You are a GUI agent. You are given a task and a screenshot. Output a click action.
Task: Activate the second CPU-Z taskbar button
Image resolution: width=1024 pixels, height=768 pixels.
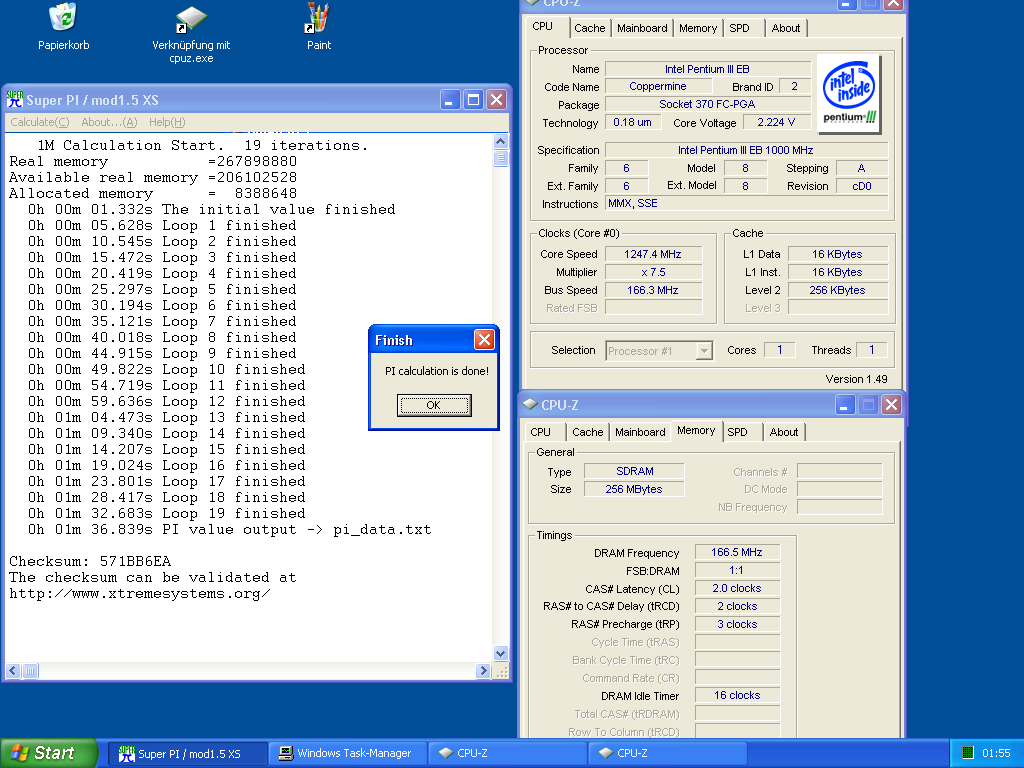click(667, 754)
